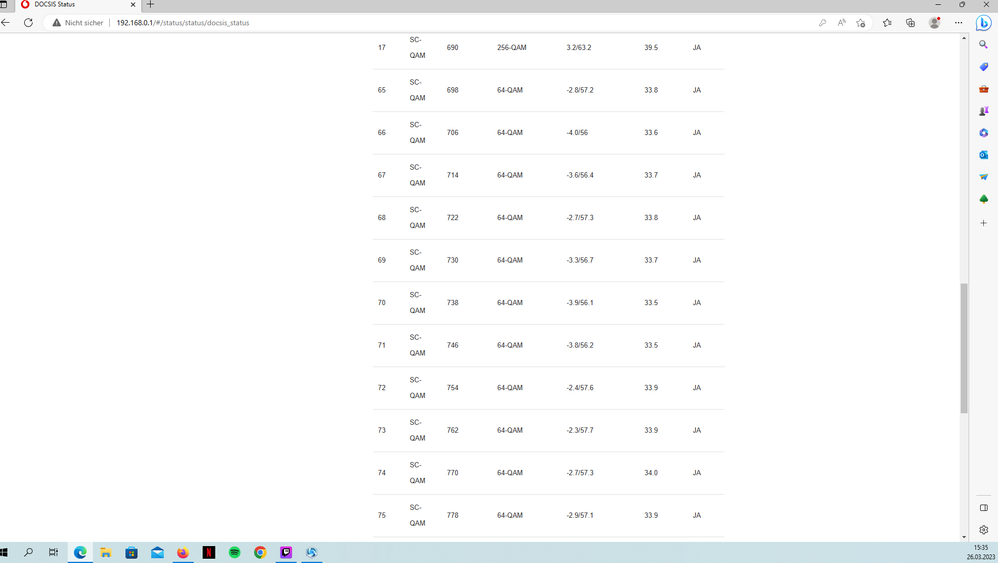Select frequency 714 cell
Screen dimensions: 998x563
(453, 175)
